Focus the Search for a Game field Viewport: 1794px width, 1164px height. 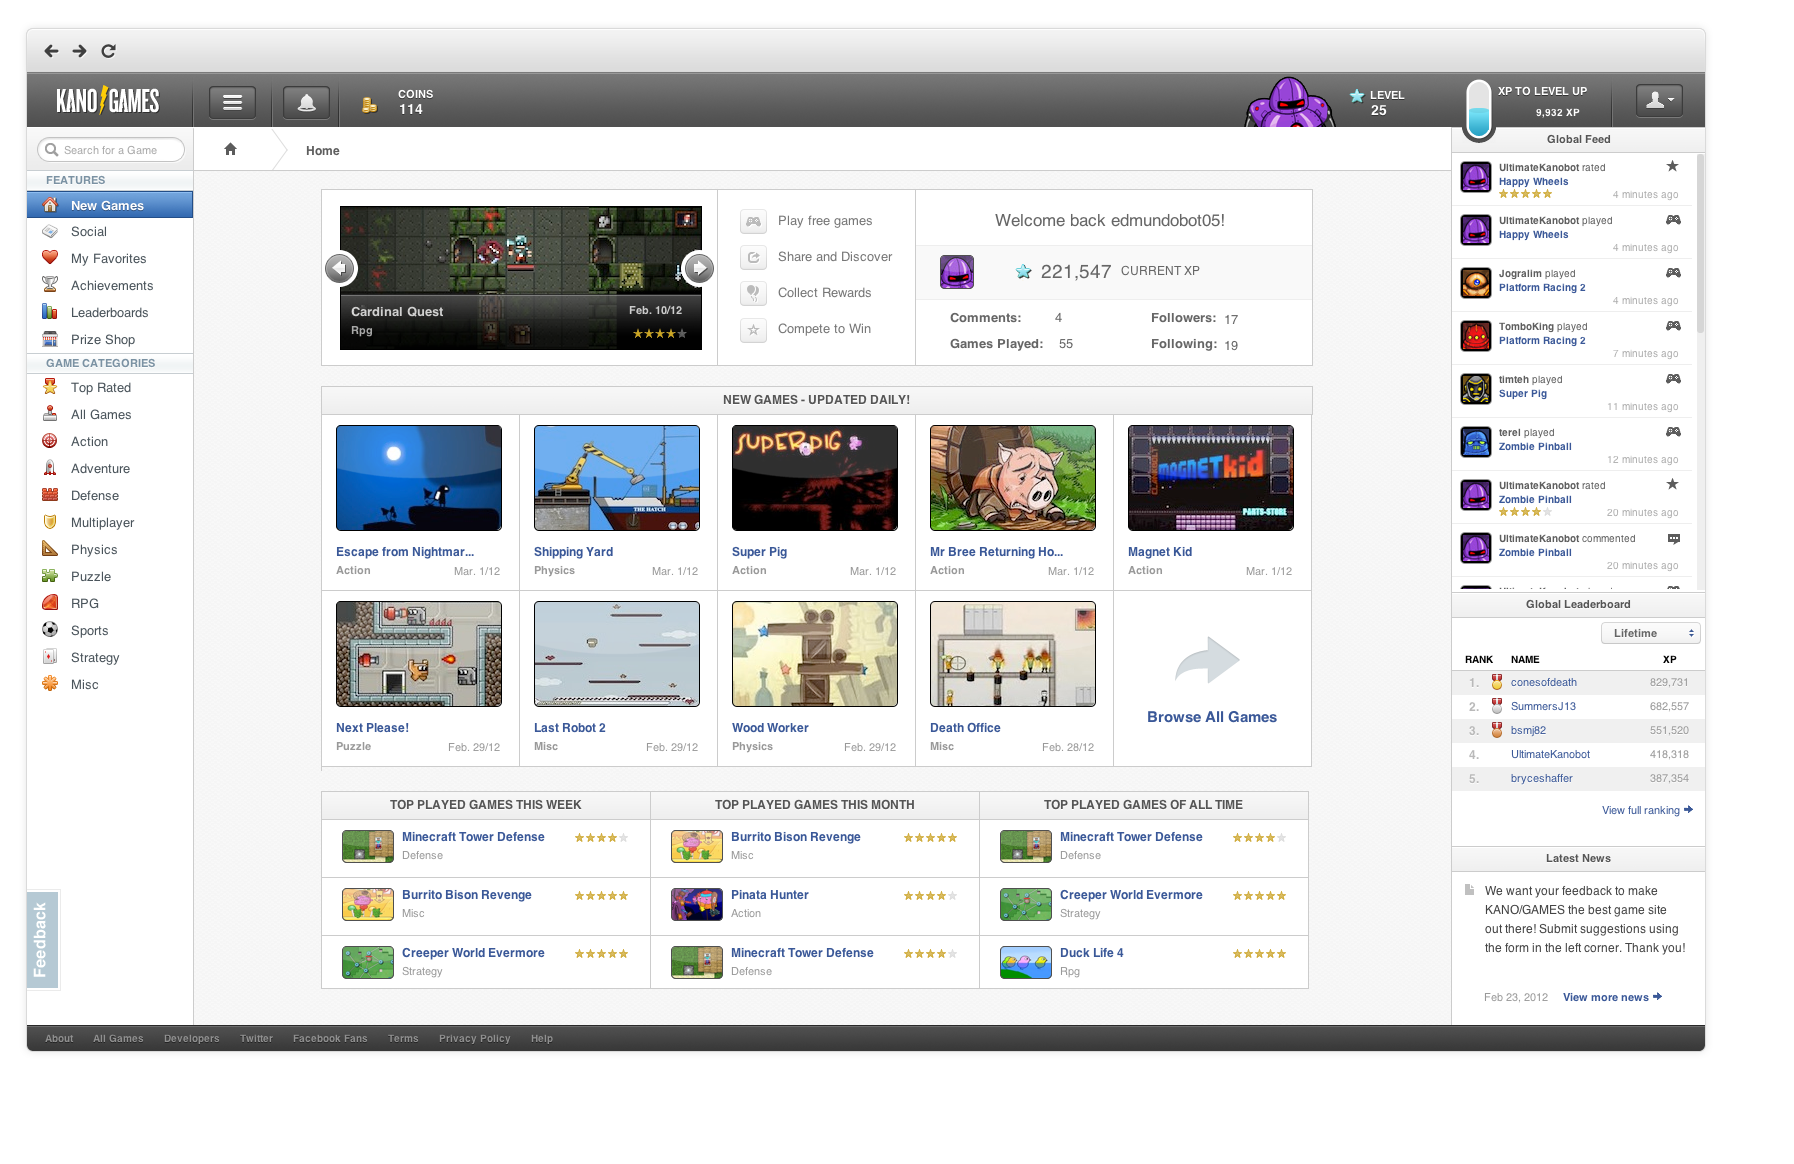coord(111,150)
